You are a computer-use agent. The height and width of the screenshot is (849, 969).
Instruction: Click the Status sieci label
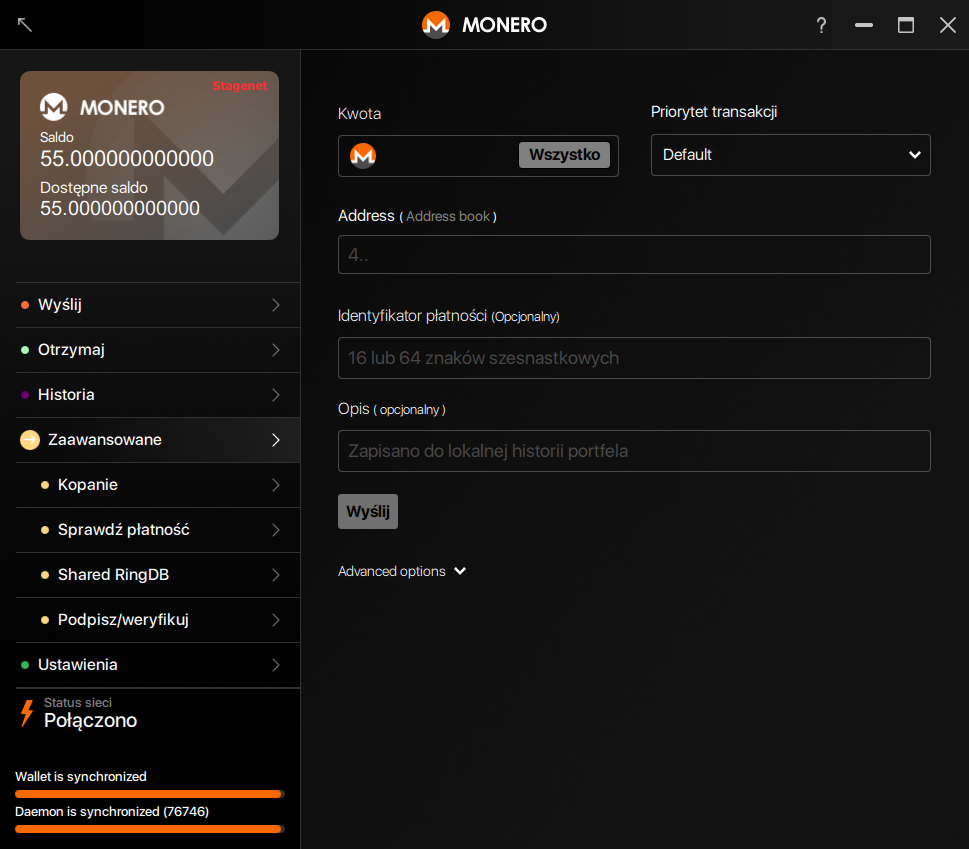click(78, 703)
